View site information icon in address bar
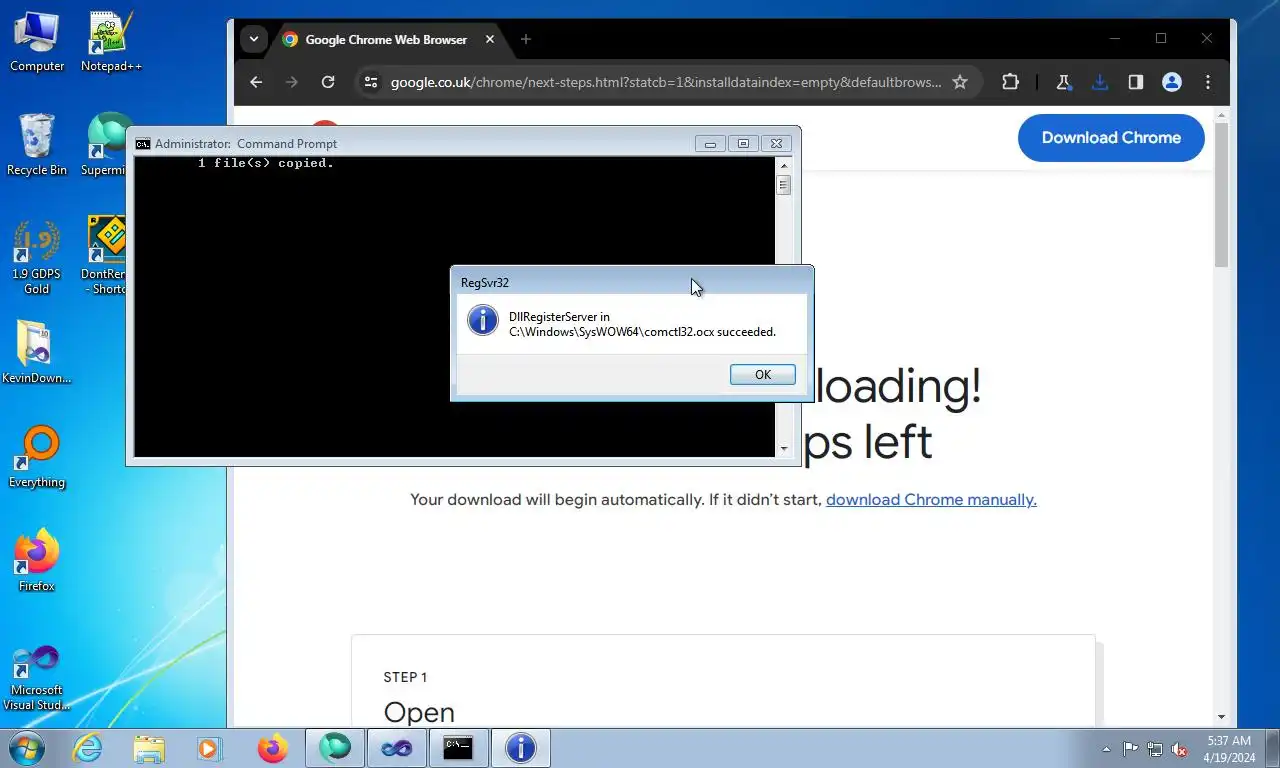Screen dimensions: 1280x768 click(371, 82)
